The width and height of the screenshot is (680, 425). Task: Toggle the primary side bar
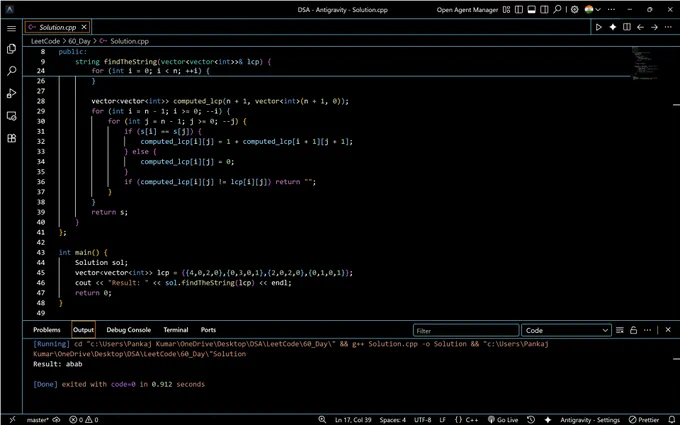519,10
